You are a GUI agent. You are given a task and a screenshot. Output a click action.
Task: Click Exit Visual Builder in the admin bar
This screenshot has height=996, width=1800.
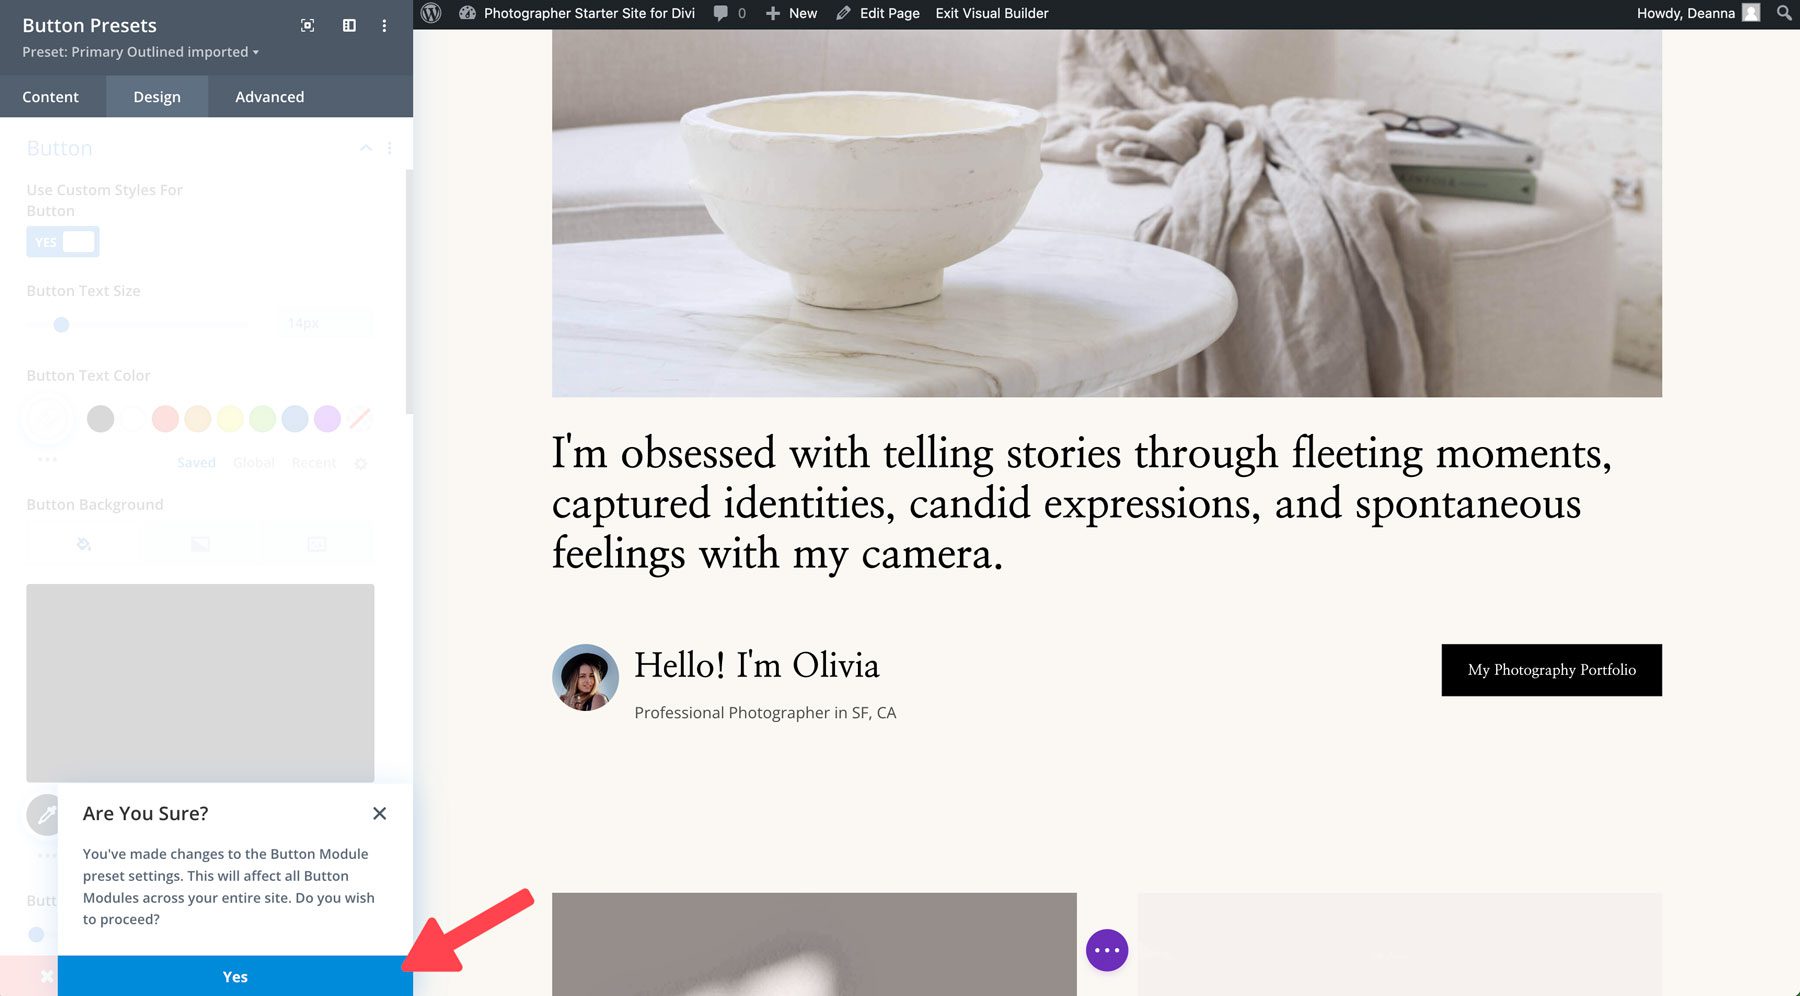pos(990,13)
